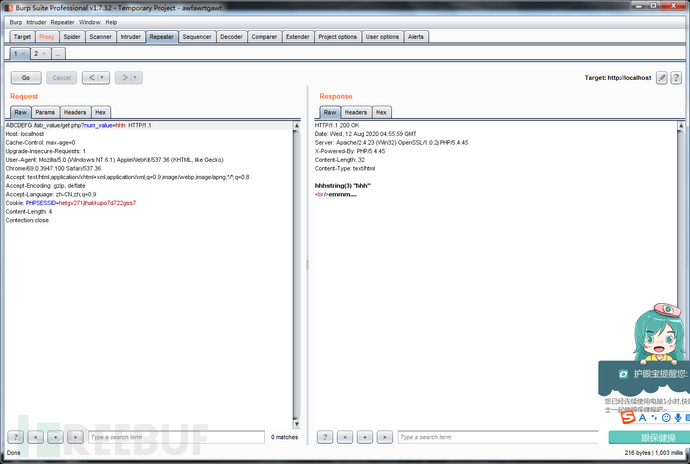Screen dimensions: 690x464
Task: Go to previous match in request search
Action: [35, 437]
